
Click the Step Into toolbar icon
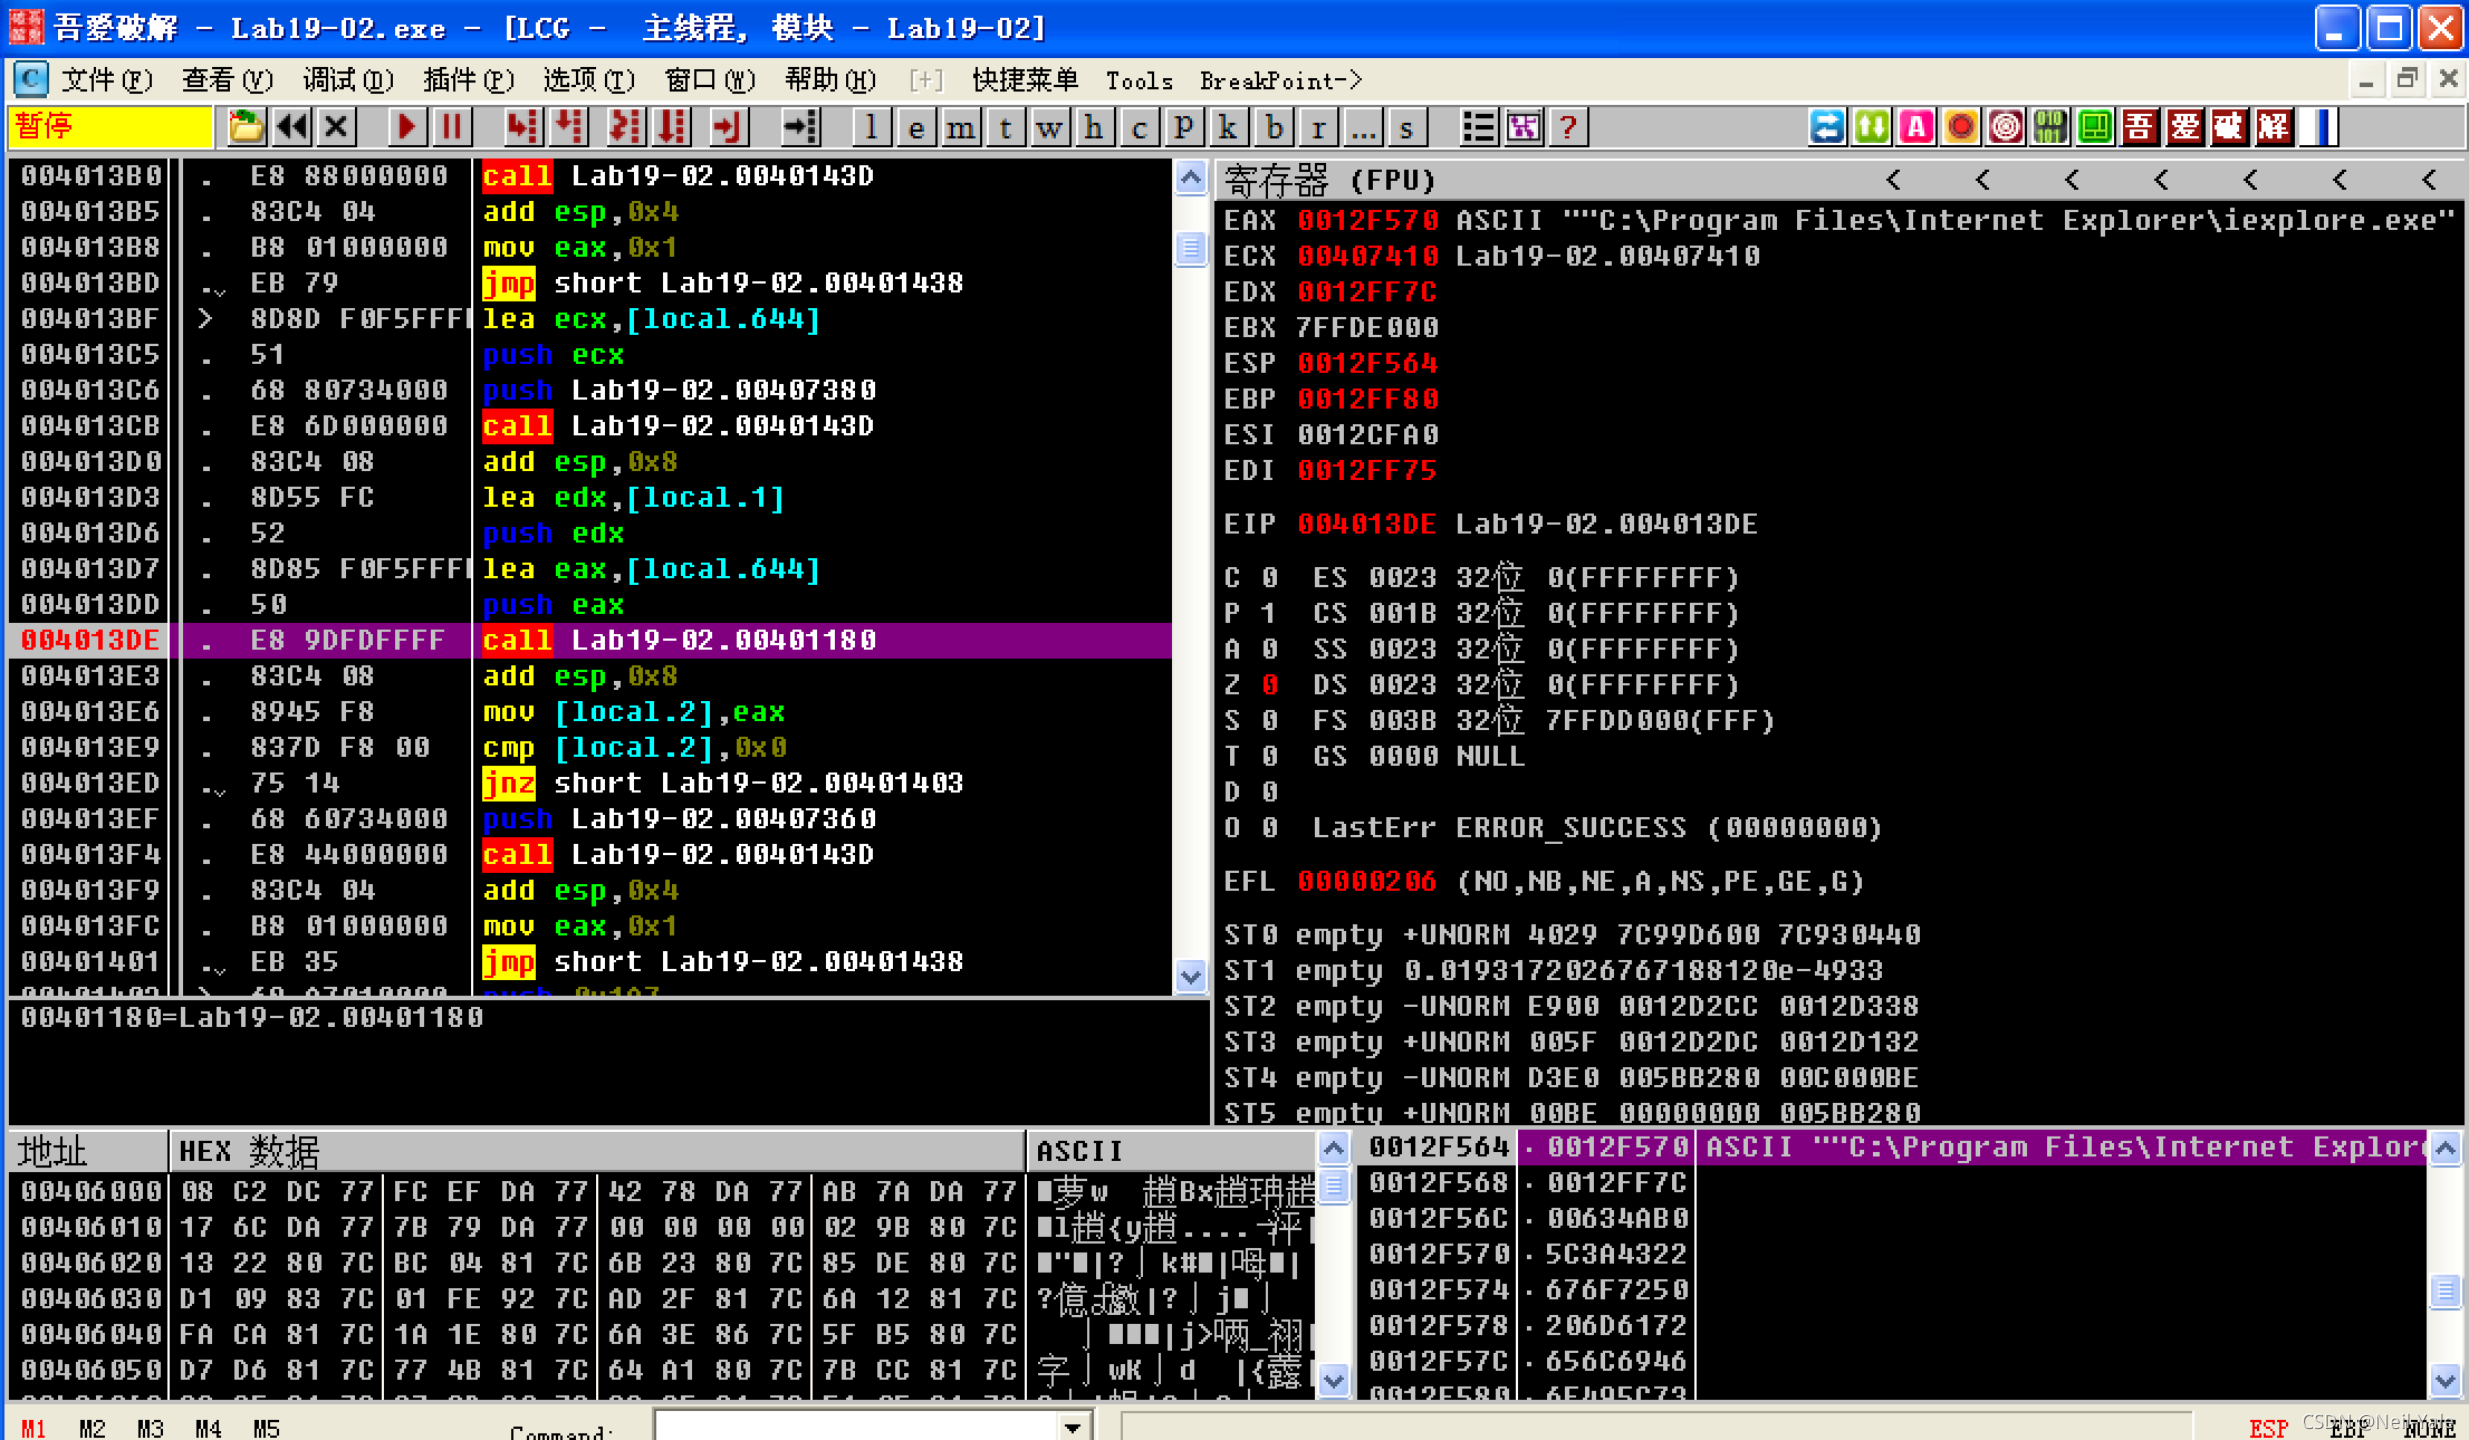[522, 127]
